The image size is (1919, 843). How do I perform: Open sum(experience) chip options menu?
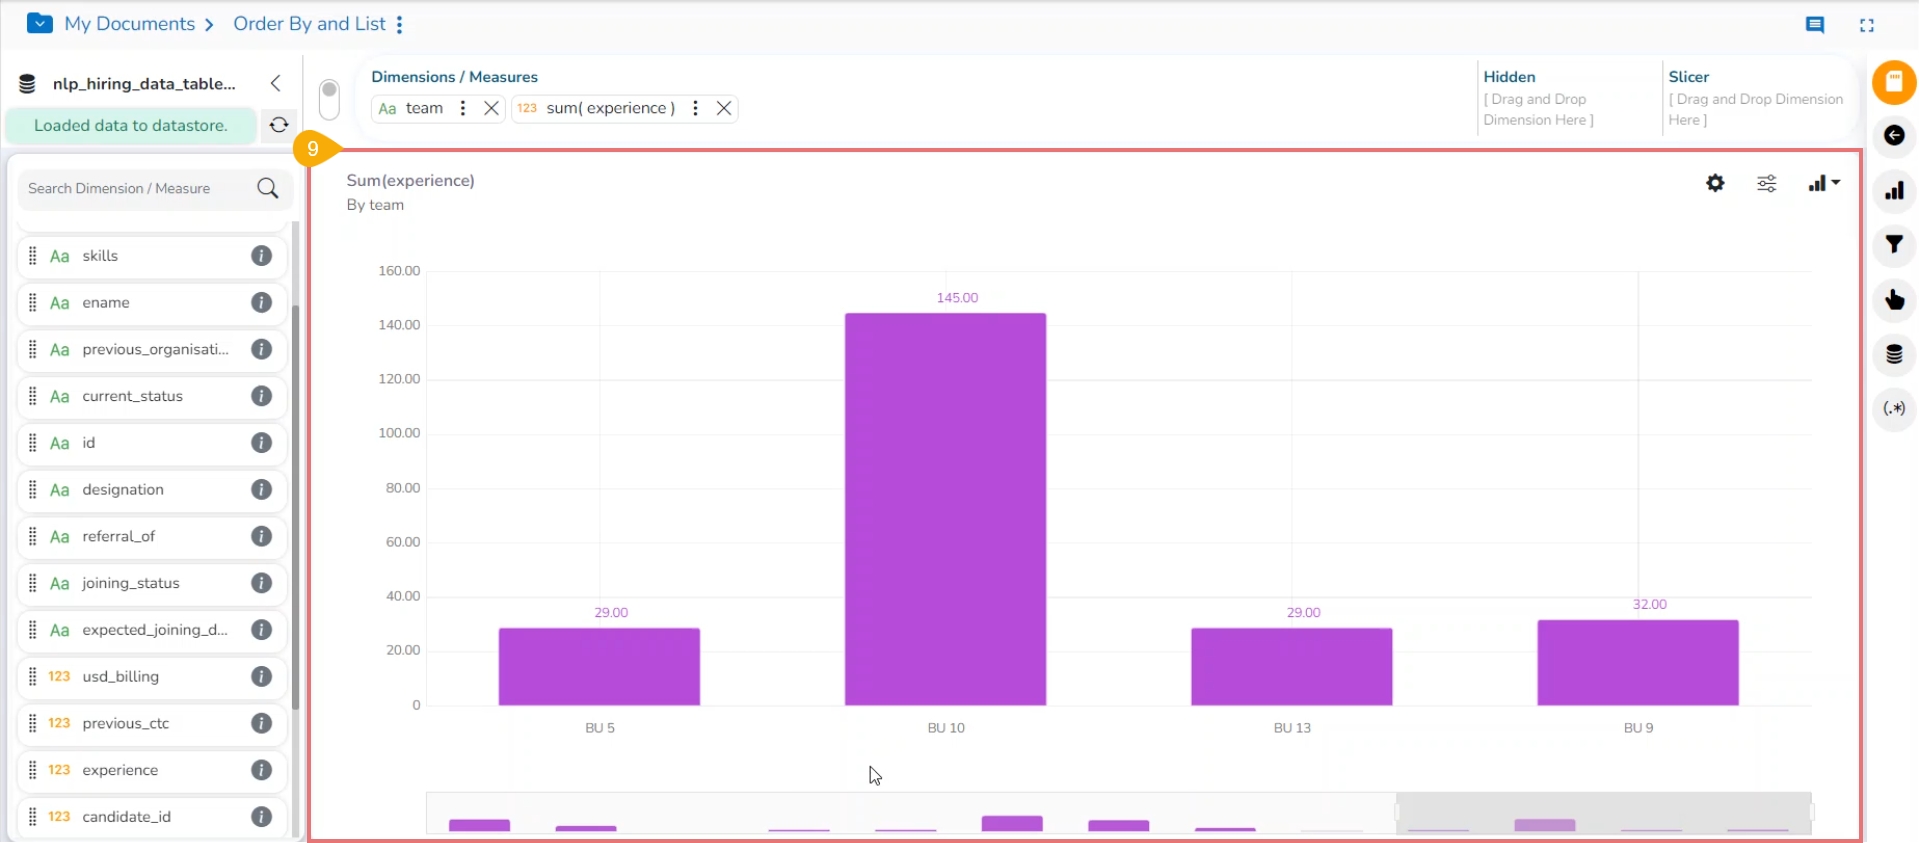click(x=695, y=108)
